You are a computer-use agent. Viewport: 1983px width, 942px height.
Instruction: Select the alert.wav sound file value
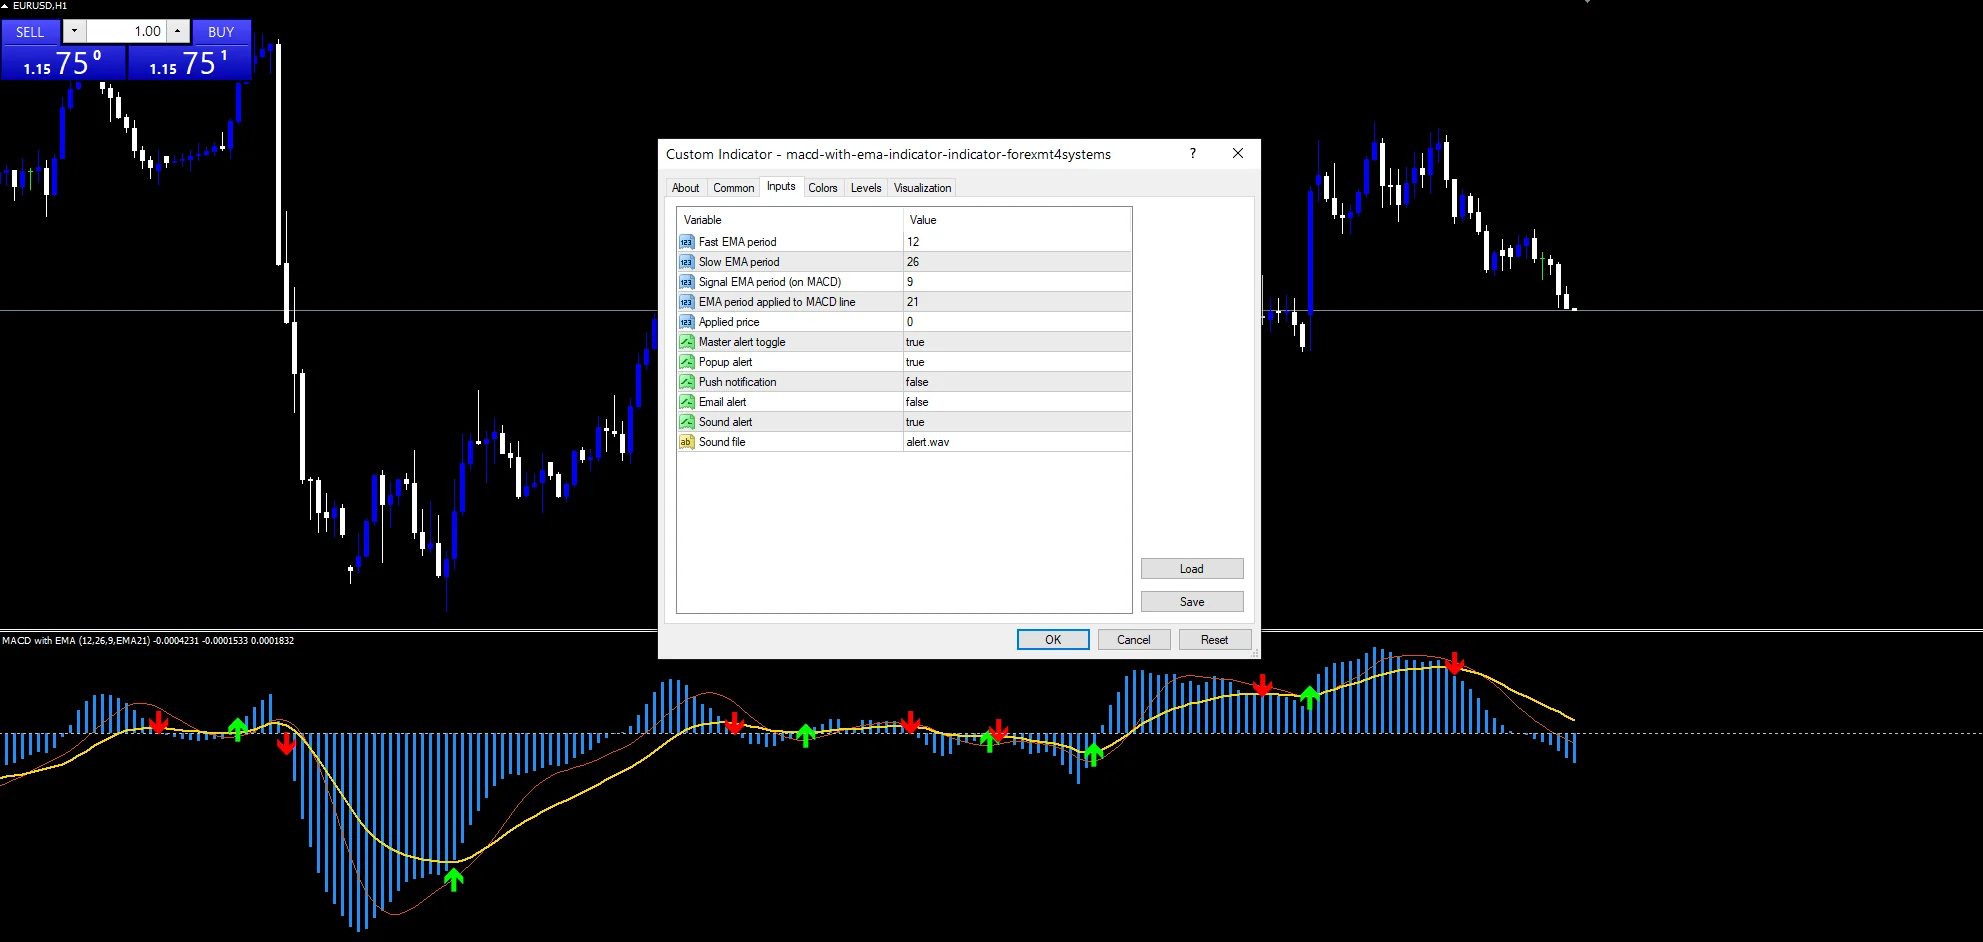point(1017,442)
